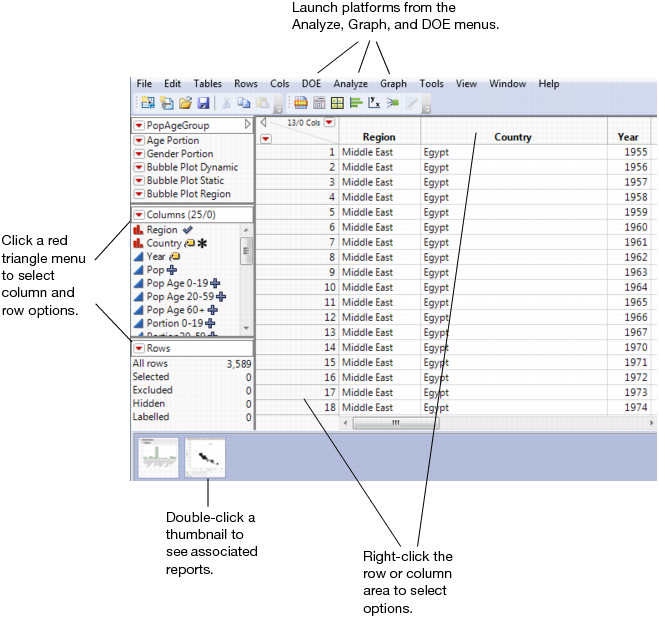Open the Gender Portion script red triangle
The image size is (659, 620).
click(139, 154)
